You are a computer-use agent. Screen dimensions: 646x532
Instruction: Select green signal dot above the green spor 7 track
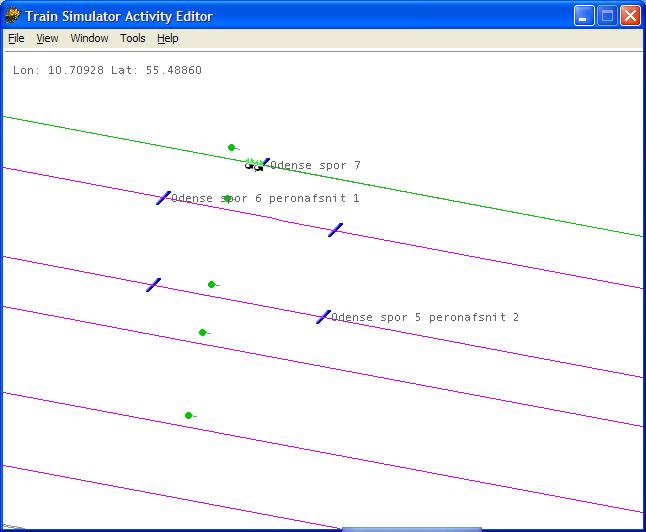point(232,147)
